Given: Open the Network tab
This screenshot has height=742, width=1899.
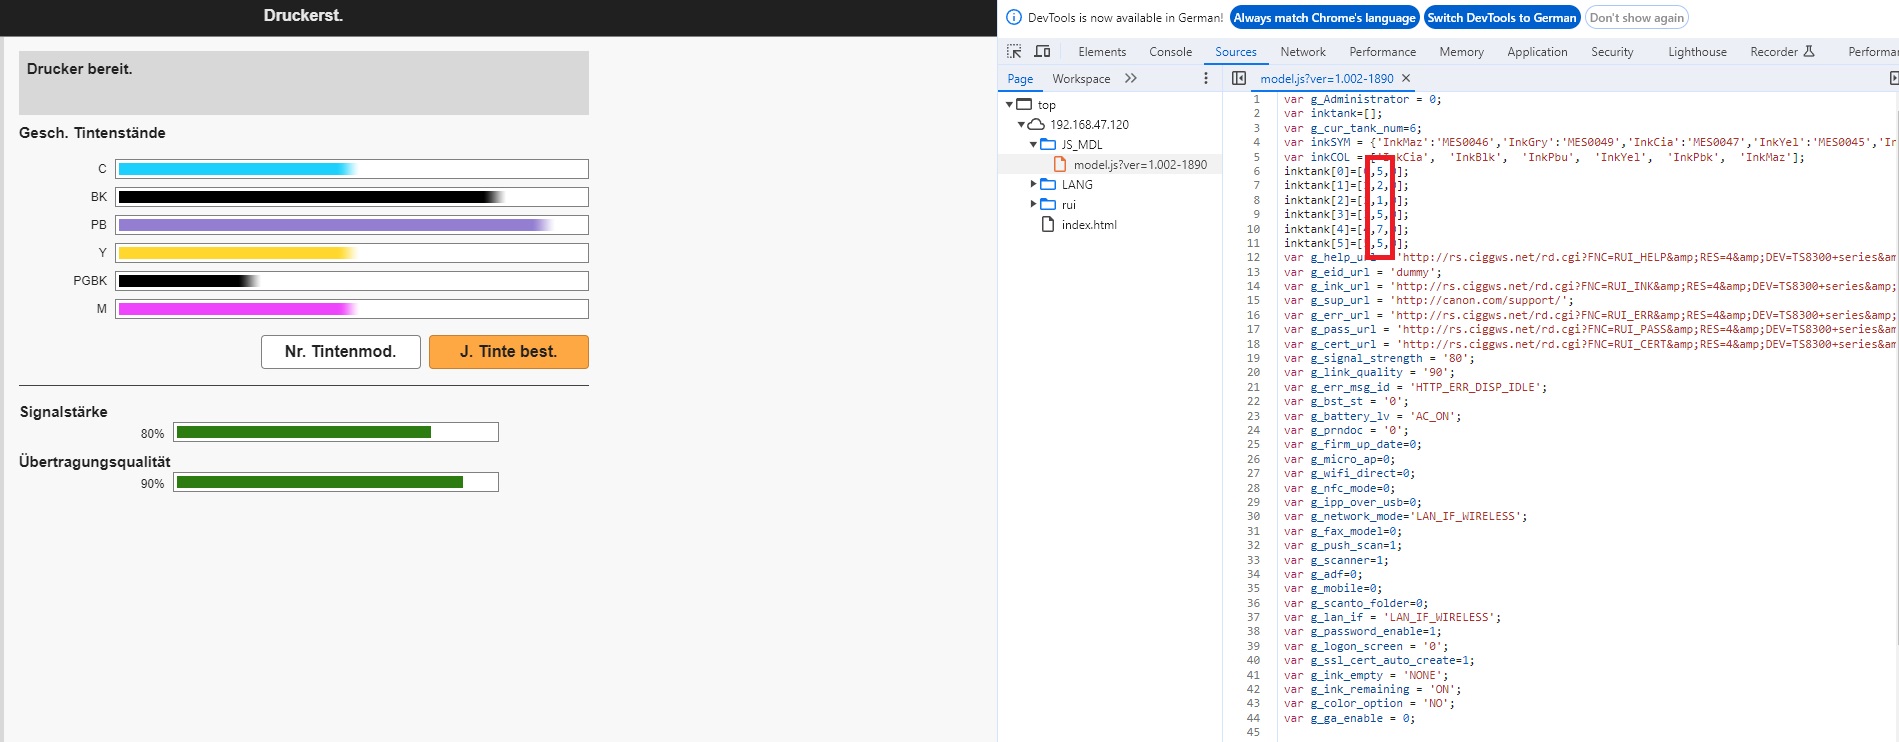Looking at the screenshot, I should click(x=1303, y=51).
